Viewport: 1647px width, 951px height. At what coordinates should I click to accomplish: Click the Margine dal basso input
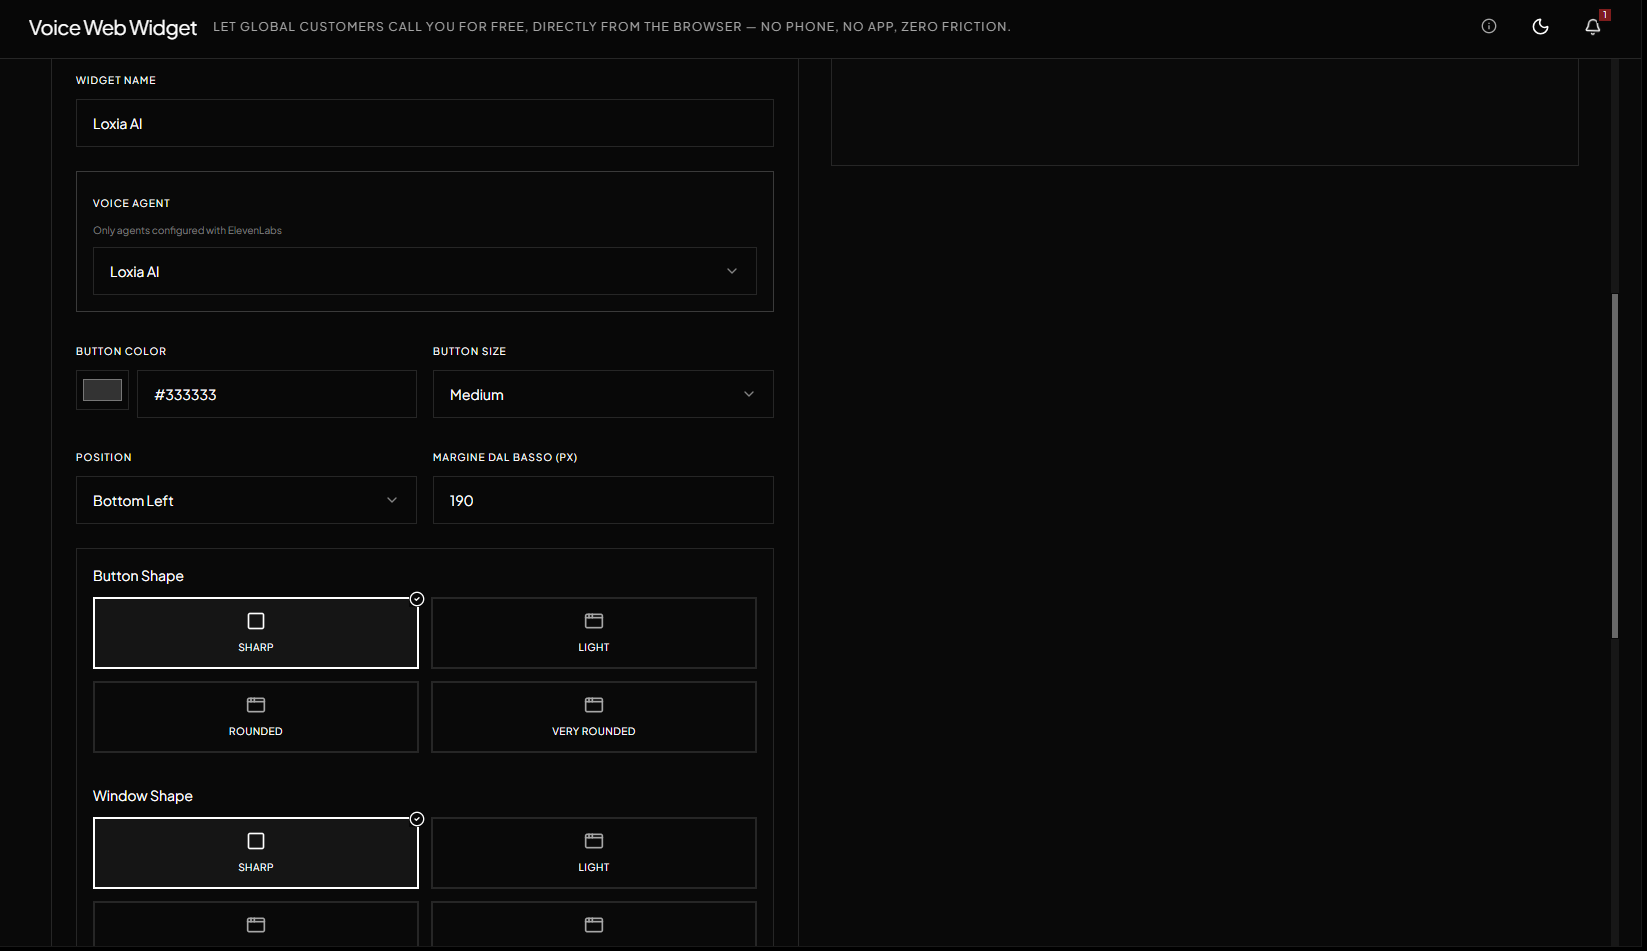point(603,500)
